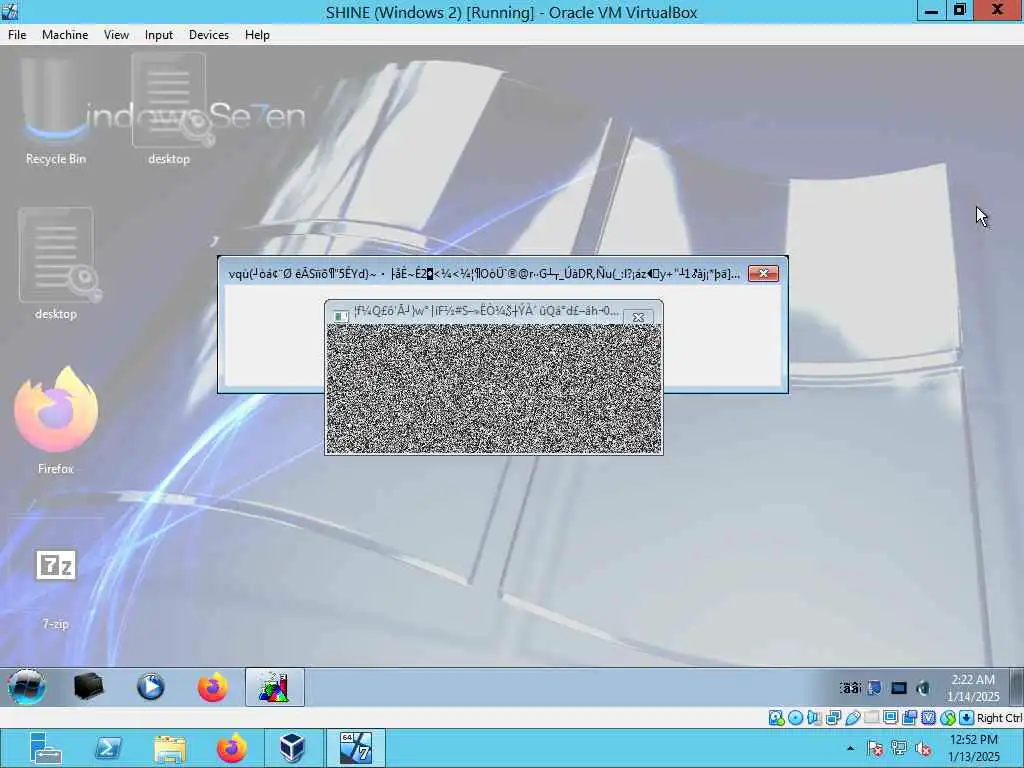The height and width of the screenshot is (768, 1024).
Task: Open Firefox on the host taskbar
Action: tap(232, 748)
